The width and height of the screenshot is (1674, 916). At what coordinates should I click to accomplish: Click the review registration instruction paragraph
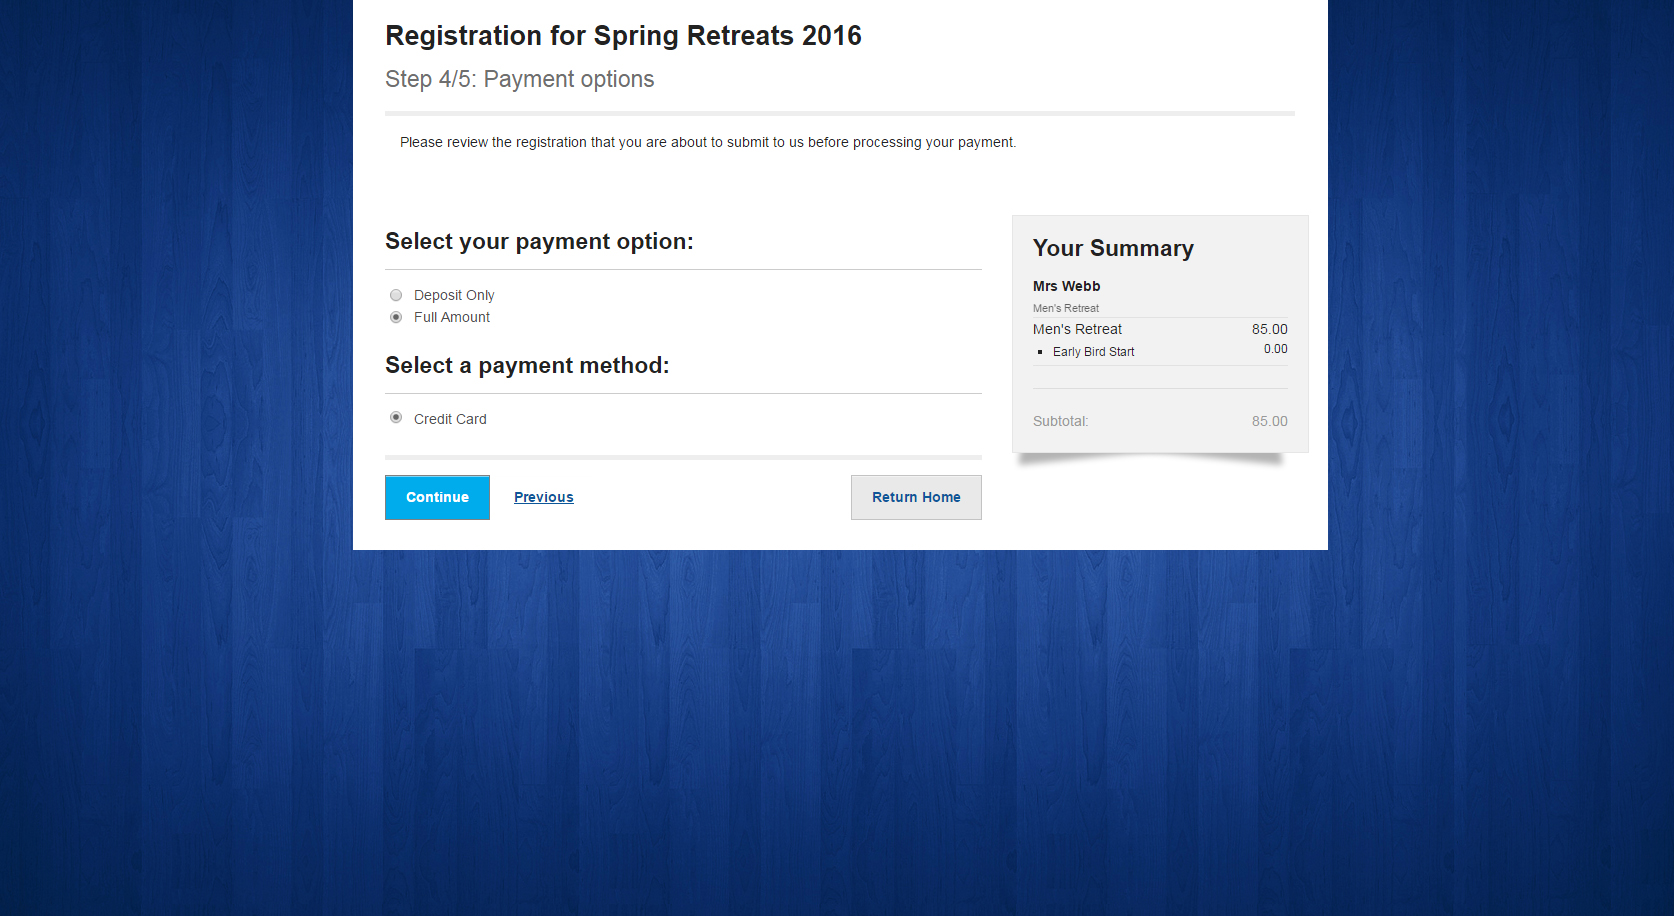click(708, 142)
